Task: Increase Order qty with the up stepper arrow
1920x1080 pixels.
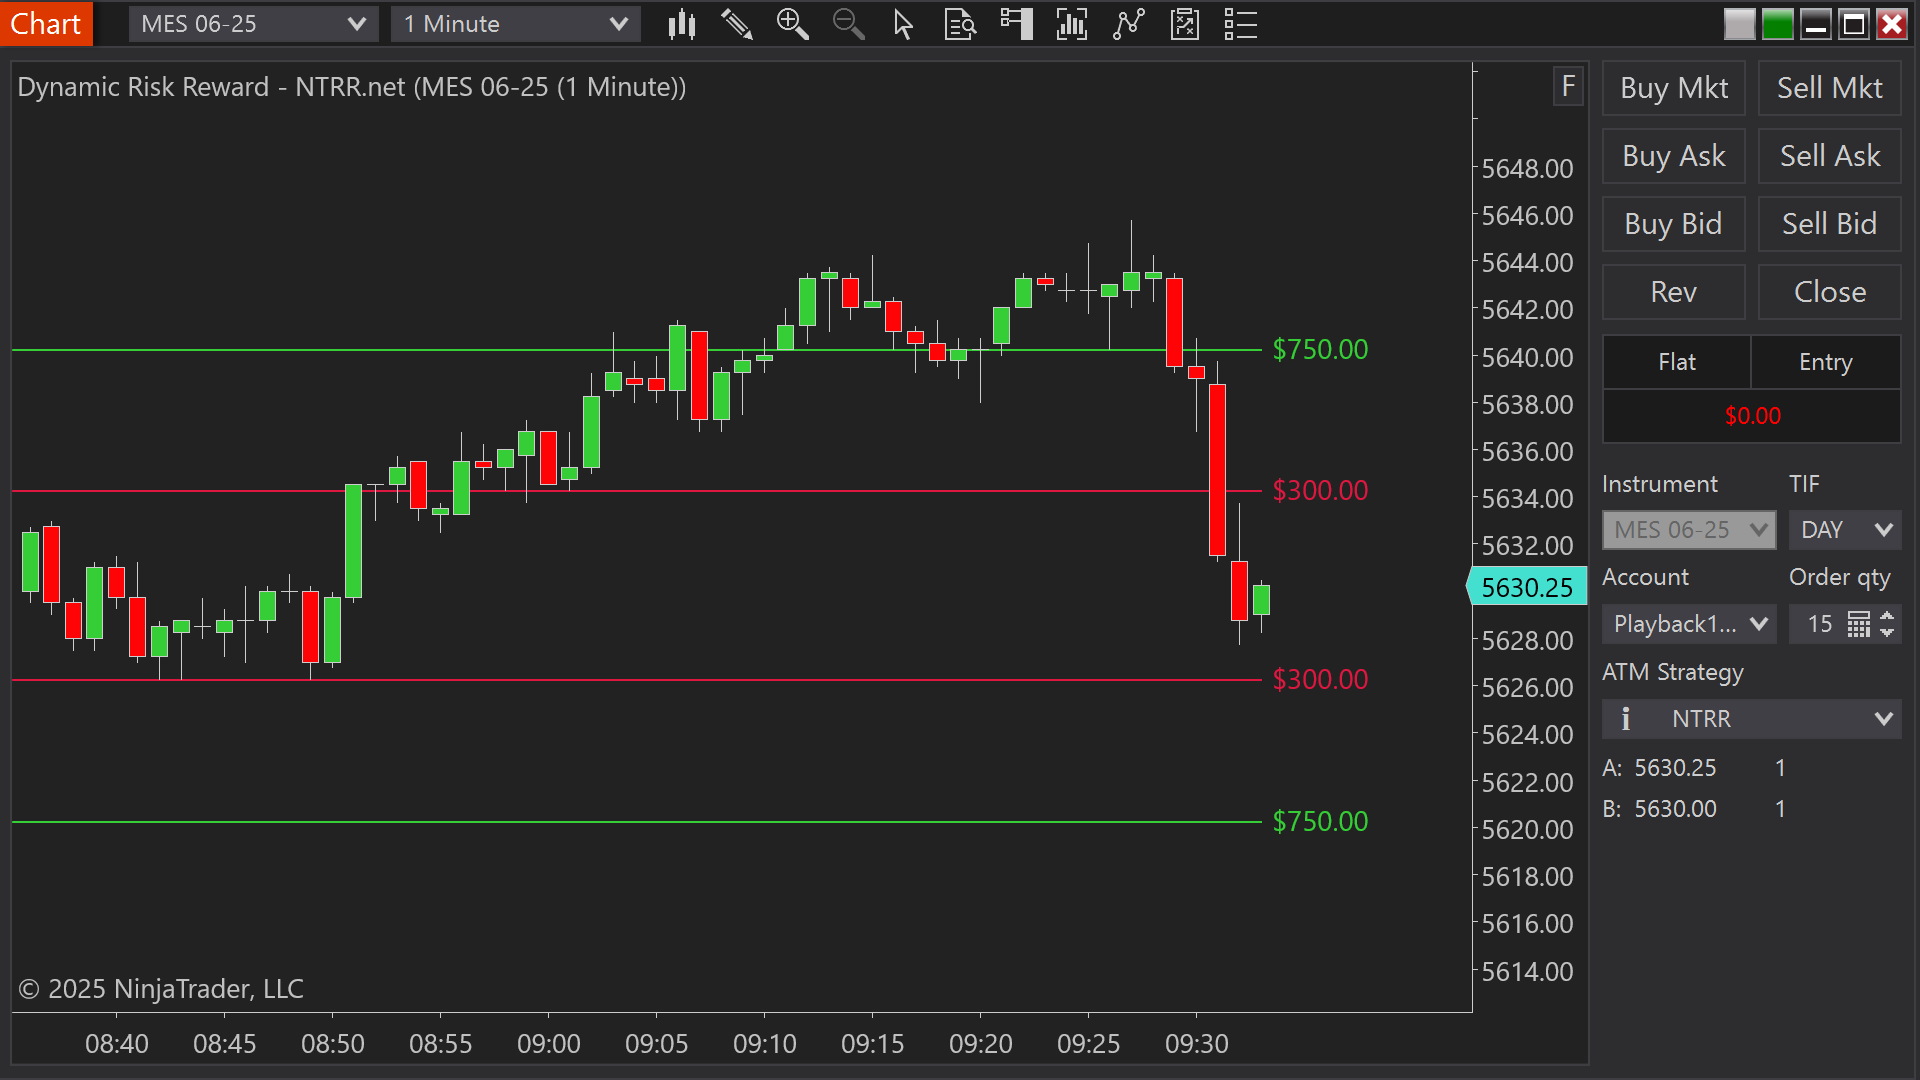Action: (1887, 617)
